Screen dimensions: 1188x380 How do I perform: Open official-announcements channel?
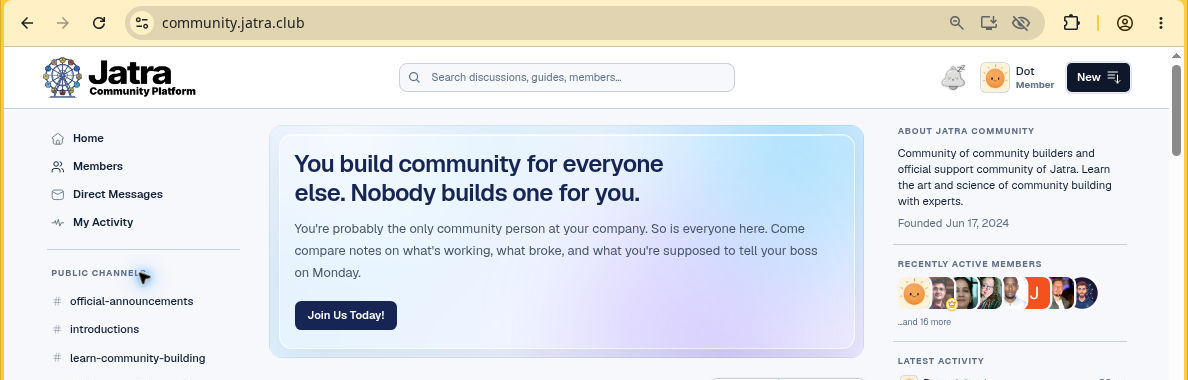[131, 301]
